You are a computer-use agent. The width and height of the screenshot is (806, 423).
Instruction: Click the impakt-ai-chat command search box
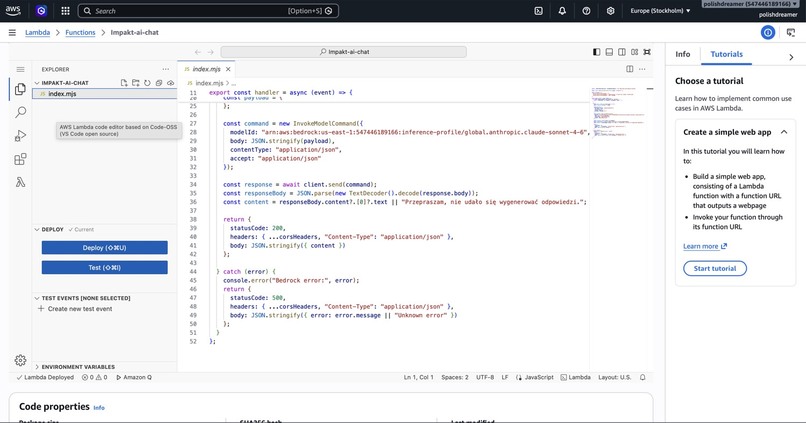(x=343, y=52)
